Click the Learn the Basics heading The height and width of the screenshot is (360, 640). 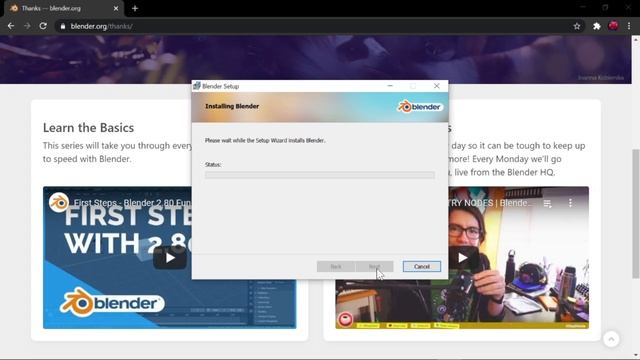click(89, 127)
